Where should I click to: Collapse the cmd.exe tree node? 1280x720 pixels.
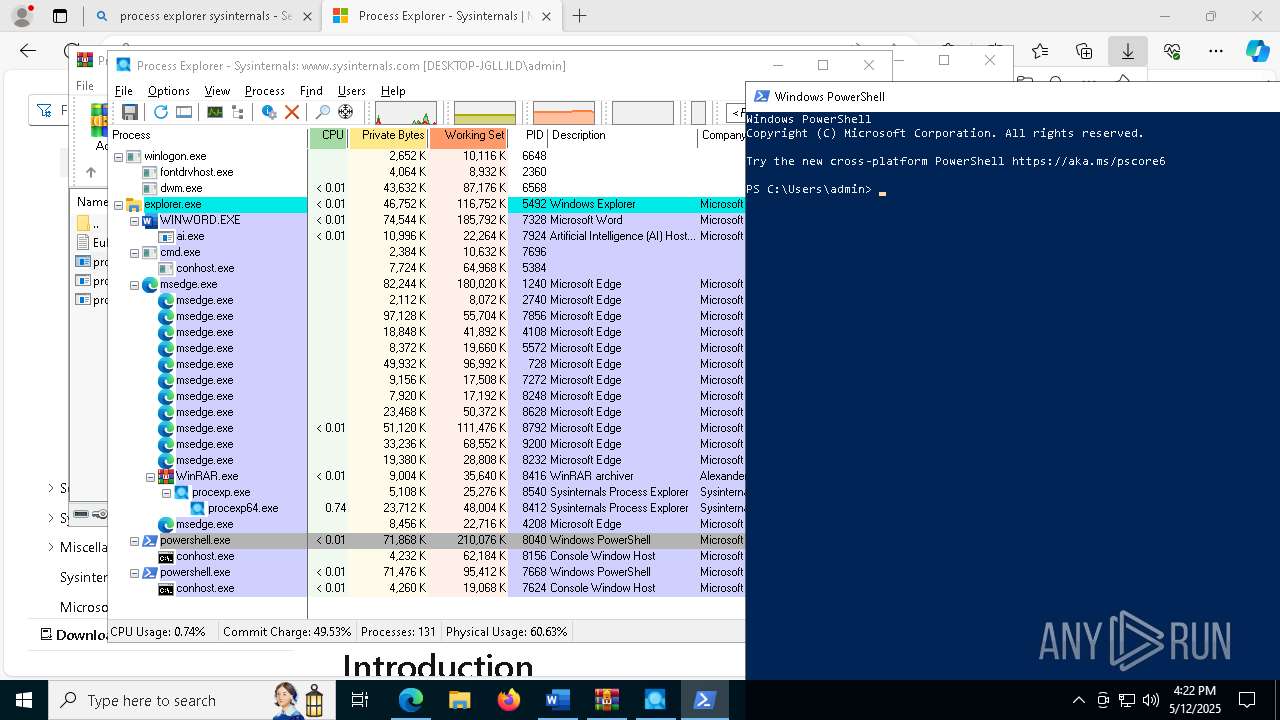134,252
